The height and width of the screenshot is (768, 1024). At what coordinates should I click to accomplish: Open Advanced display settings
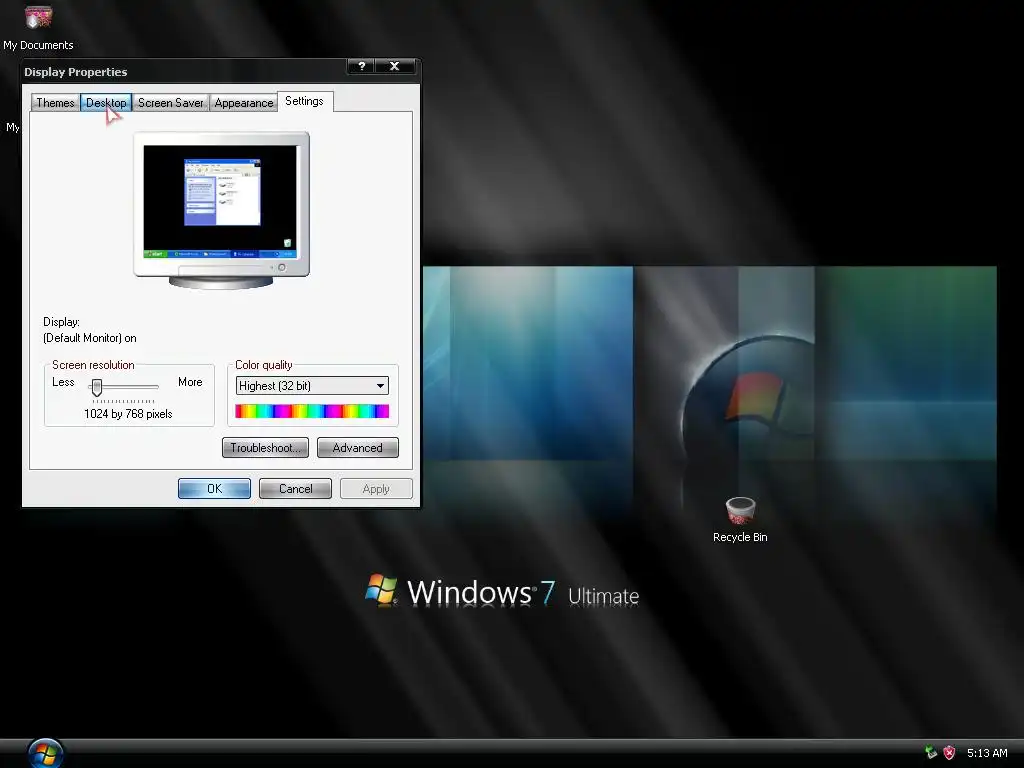[358, 448]
